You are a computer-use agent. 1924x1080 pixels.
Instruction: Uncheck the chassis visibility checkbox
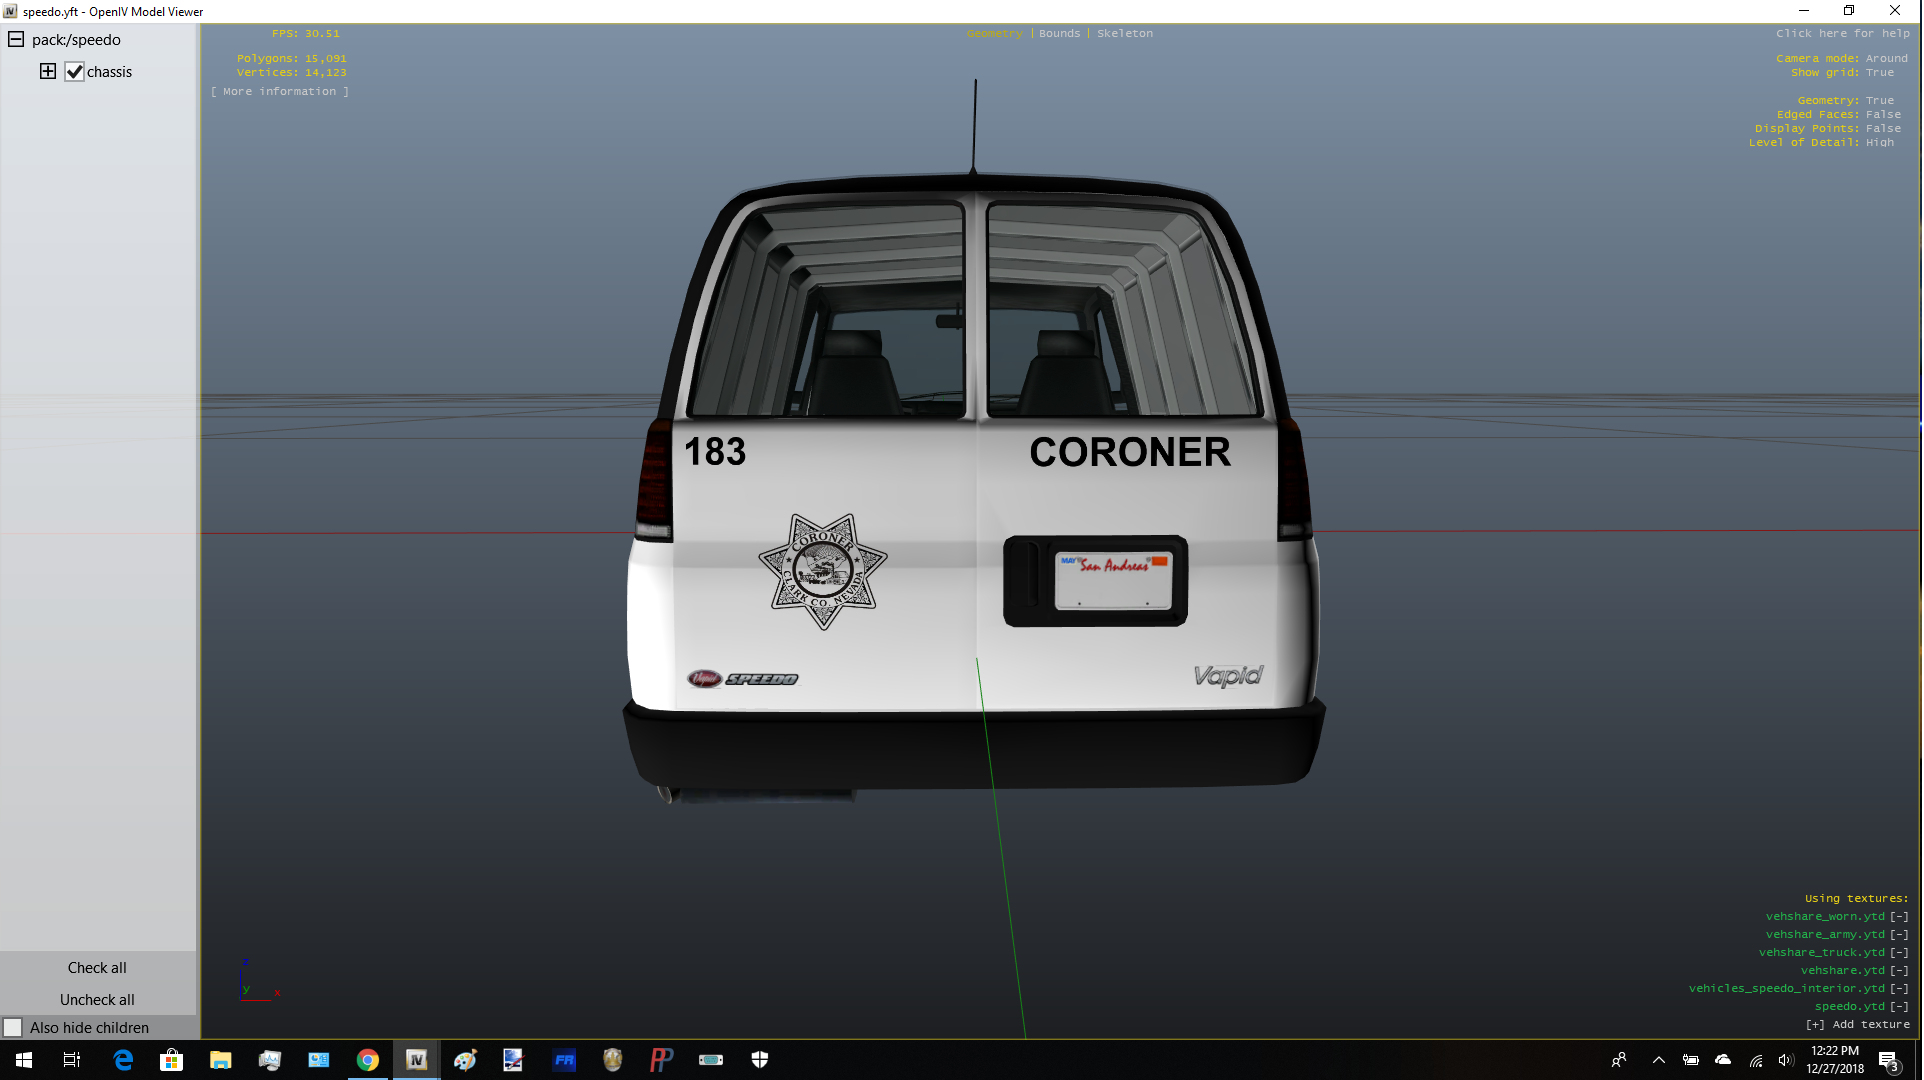click(74, 72)
